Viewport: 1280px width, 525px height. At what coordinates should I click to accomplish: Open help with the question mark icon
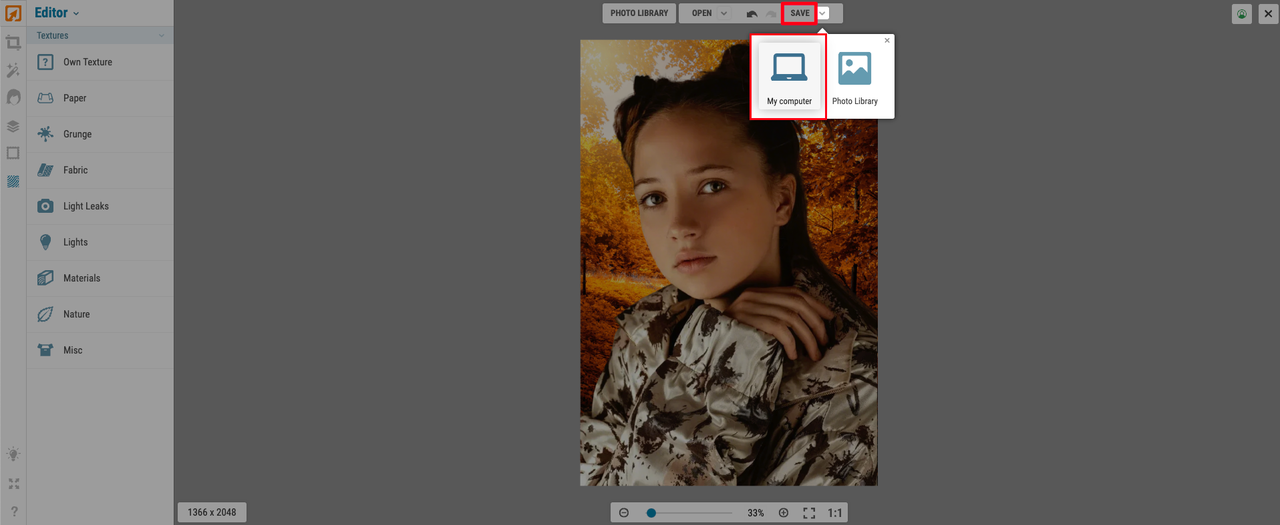pos(13,512)
